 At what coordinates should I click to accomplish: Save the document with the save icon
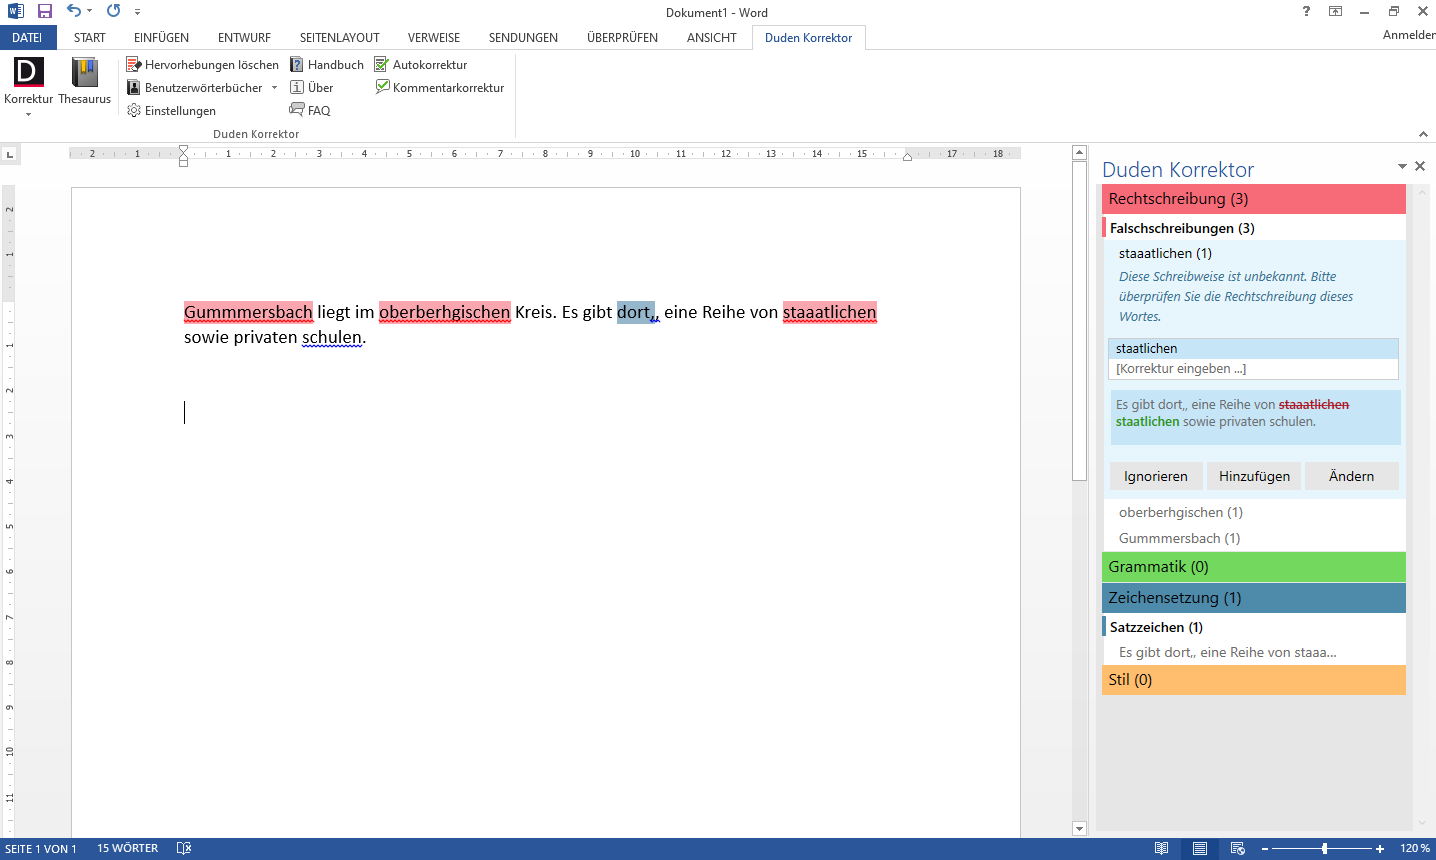pyautogui.click(x=45, y=11)
